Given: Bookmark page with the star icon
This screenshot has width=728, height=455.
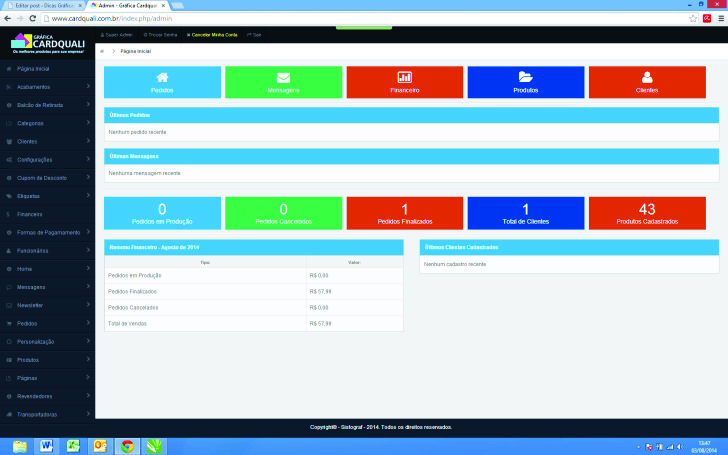Looking at the screenshot, I should [x=693, y=18].
